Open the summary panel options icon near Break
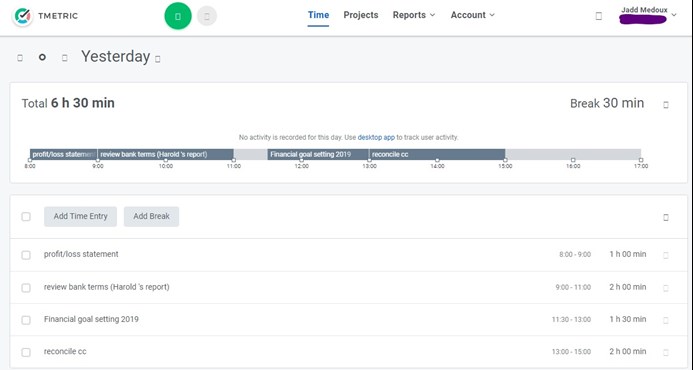The image size is (693, 370). 666,105
